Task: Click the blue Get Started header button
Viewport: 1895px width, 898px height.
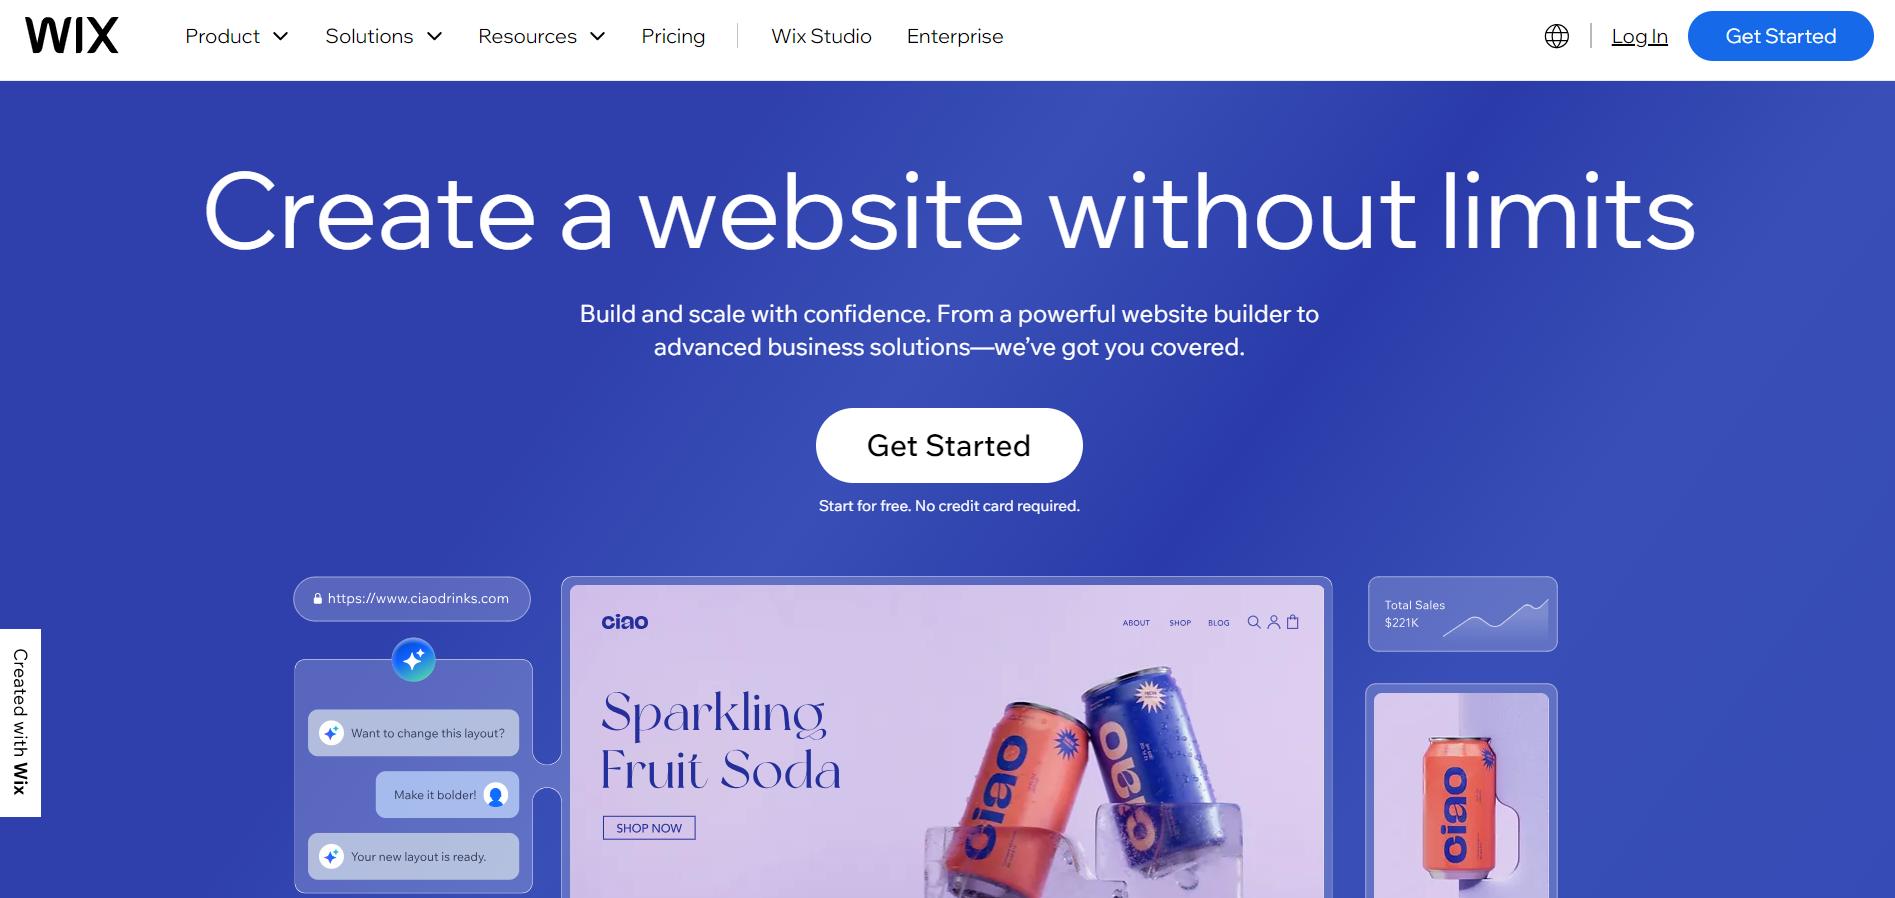Action: [x=1780, y=36]
